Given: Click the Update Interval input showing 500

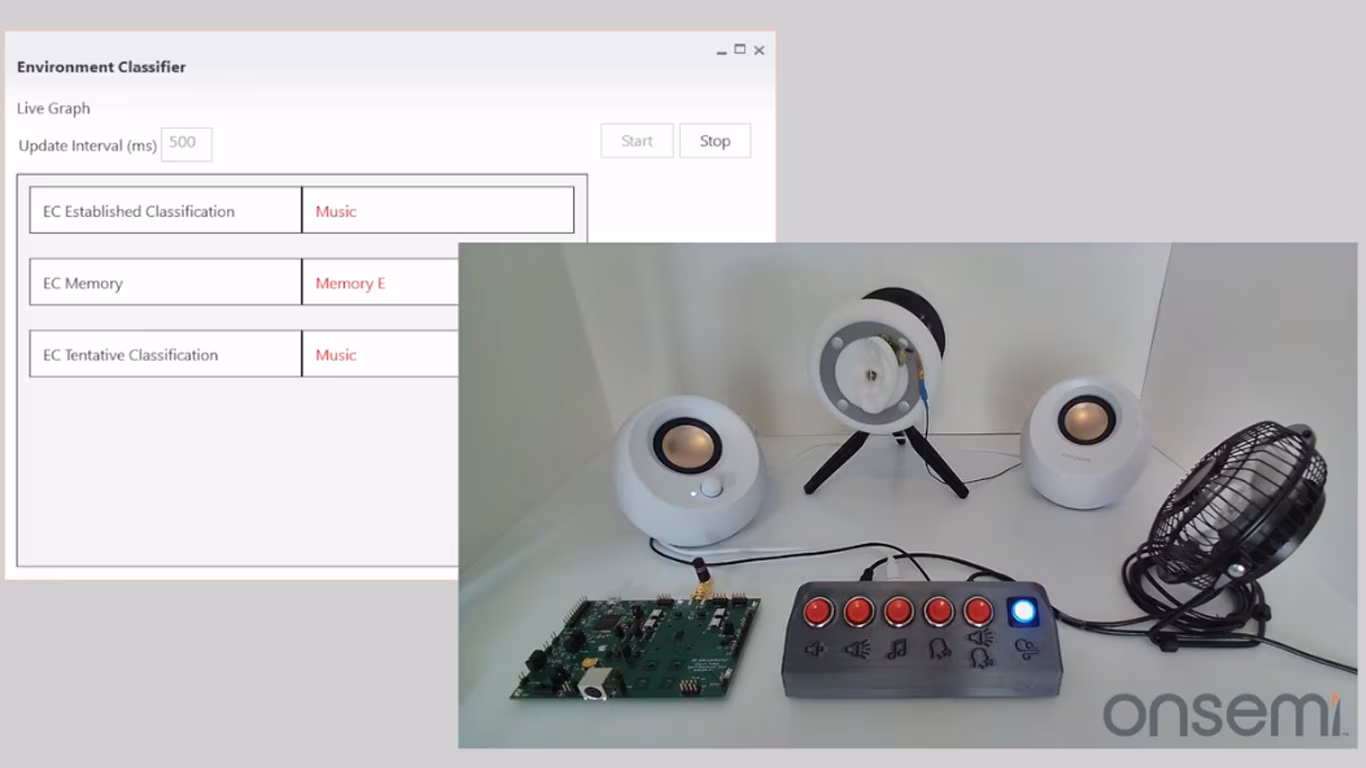Looking at the screenshot, I should point(186,144).
